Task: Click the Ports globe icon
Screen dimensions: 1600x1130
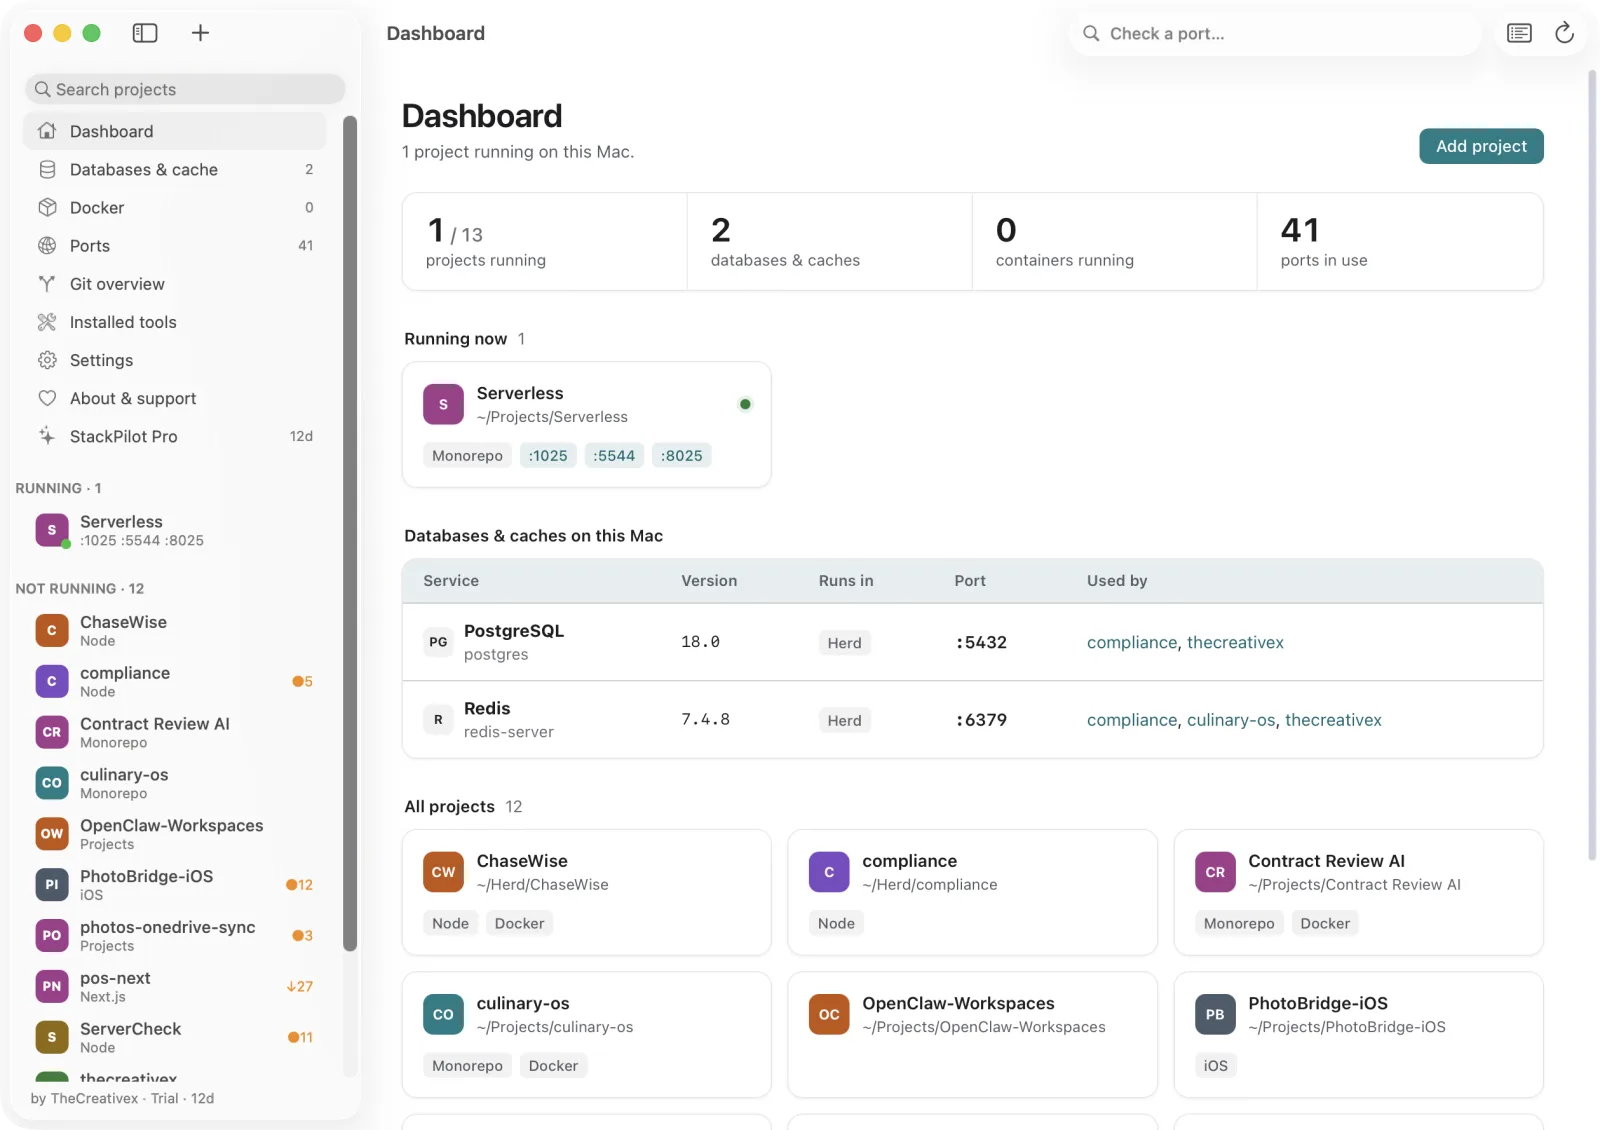Action: tap(47, 245)
